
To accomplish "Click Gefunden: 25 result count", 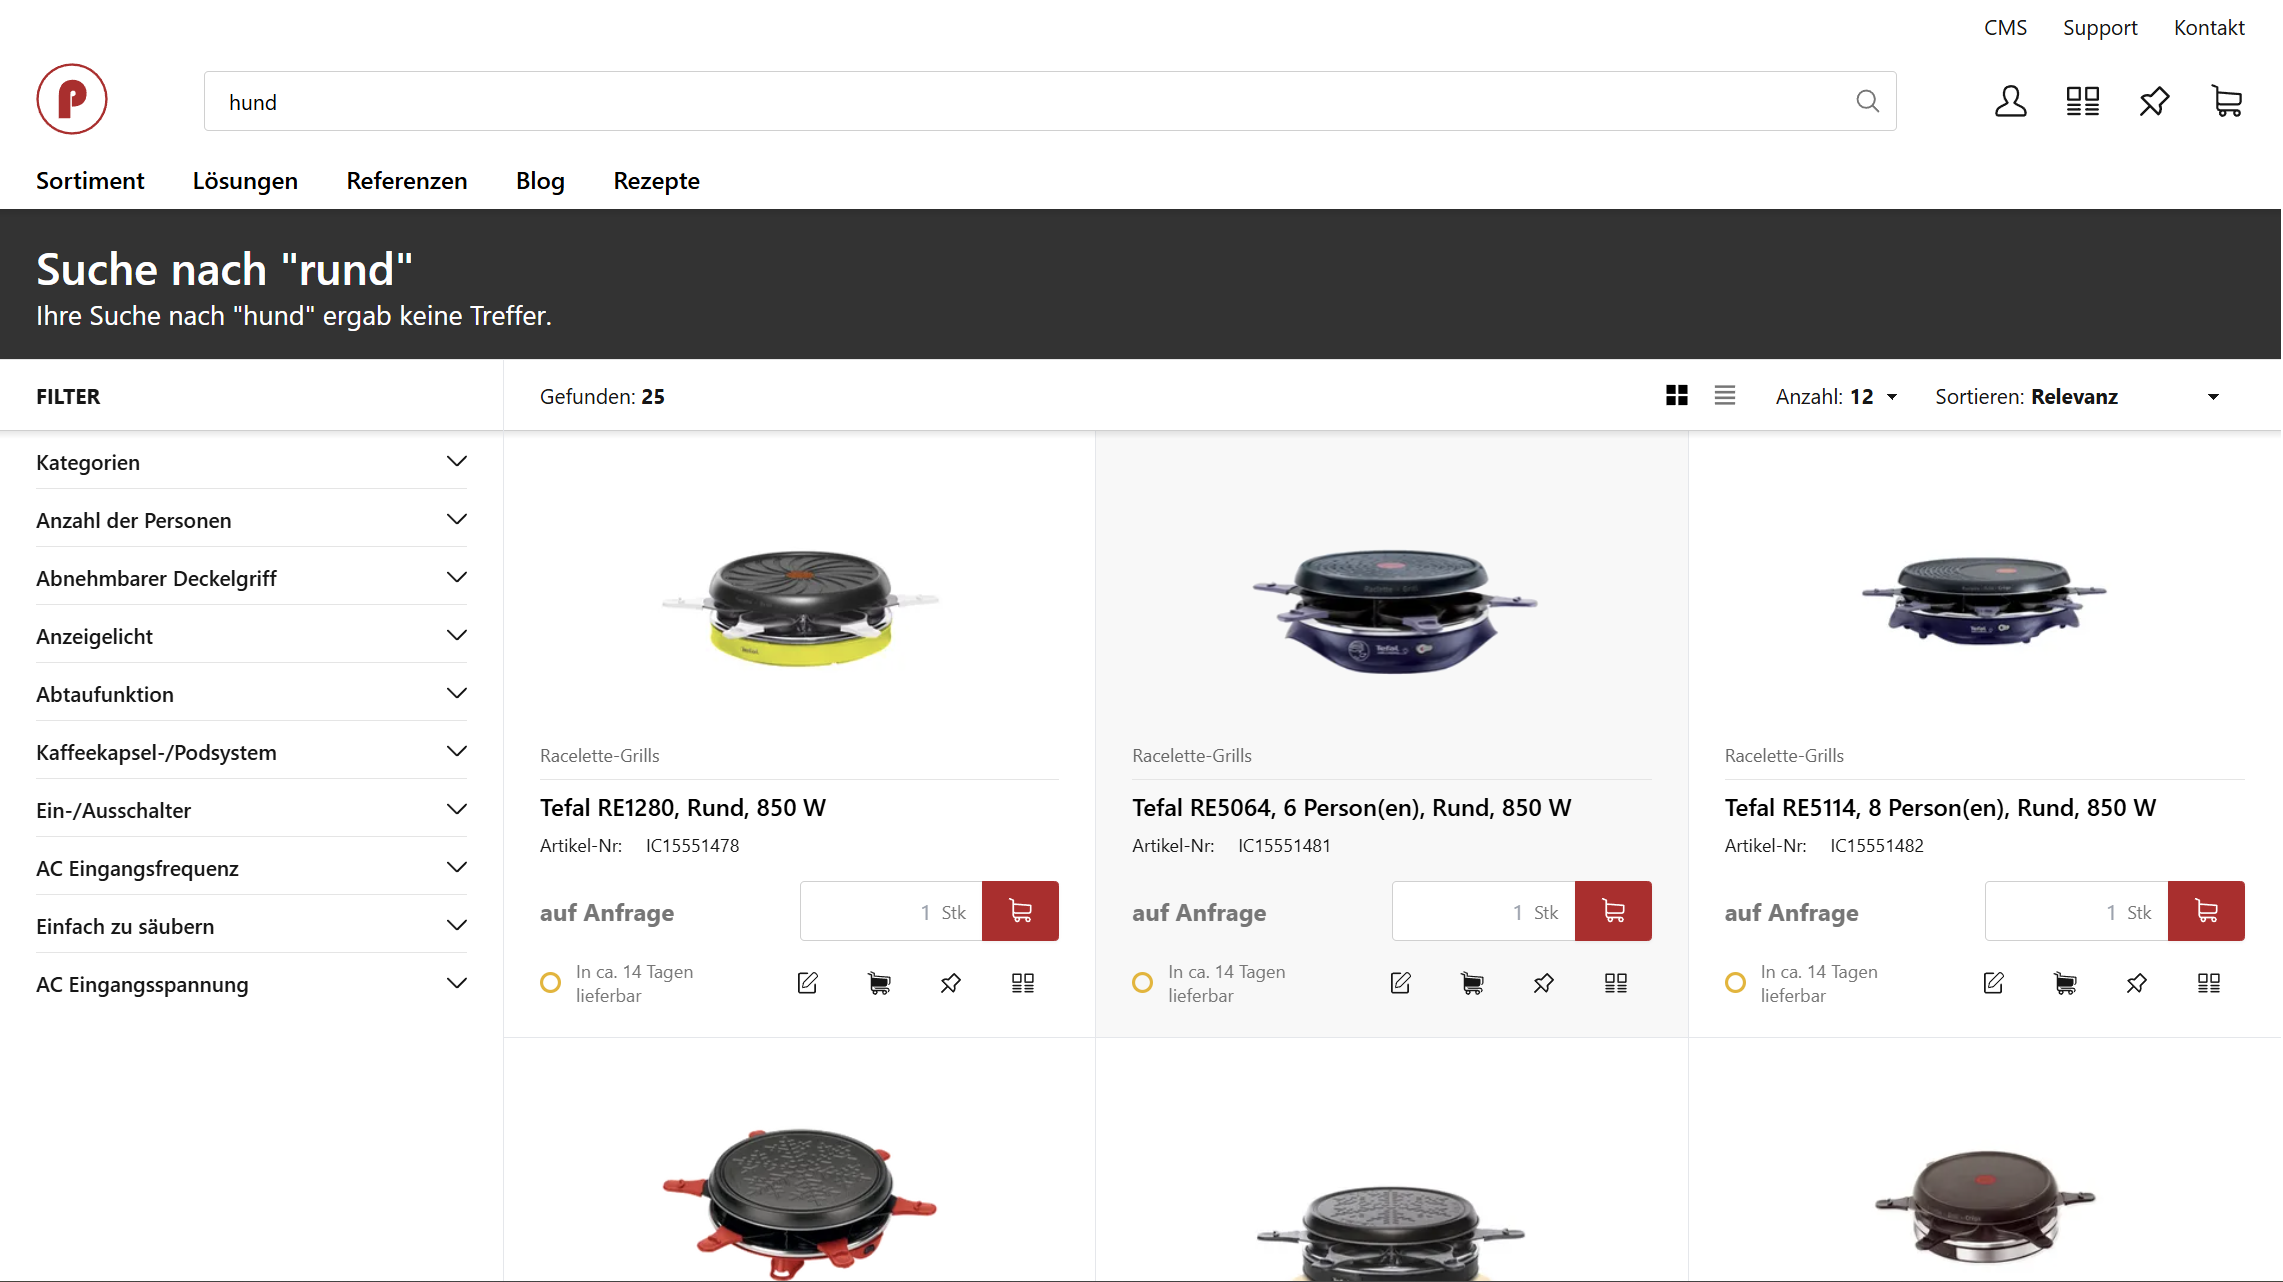I will point(602,396).
